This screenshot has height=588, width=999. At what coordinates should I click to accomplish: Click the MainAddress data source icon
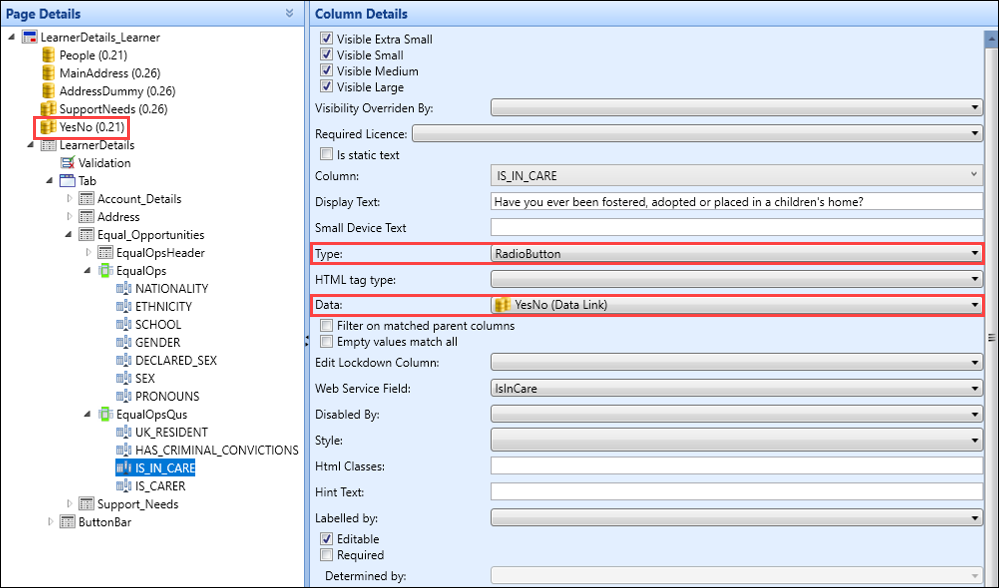coord(48,73)
